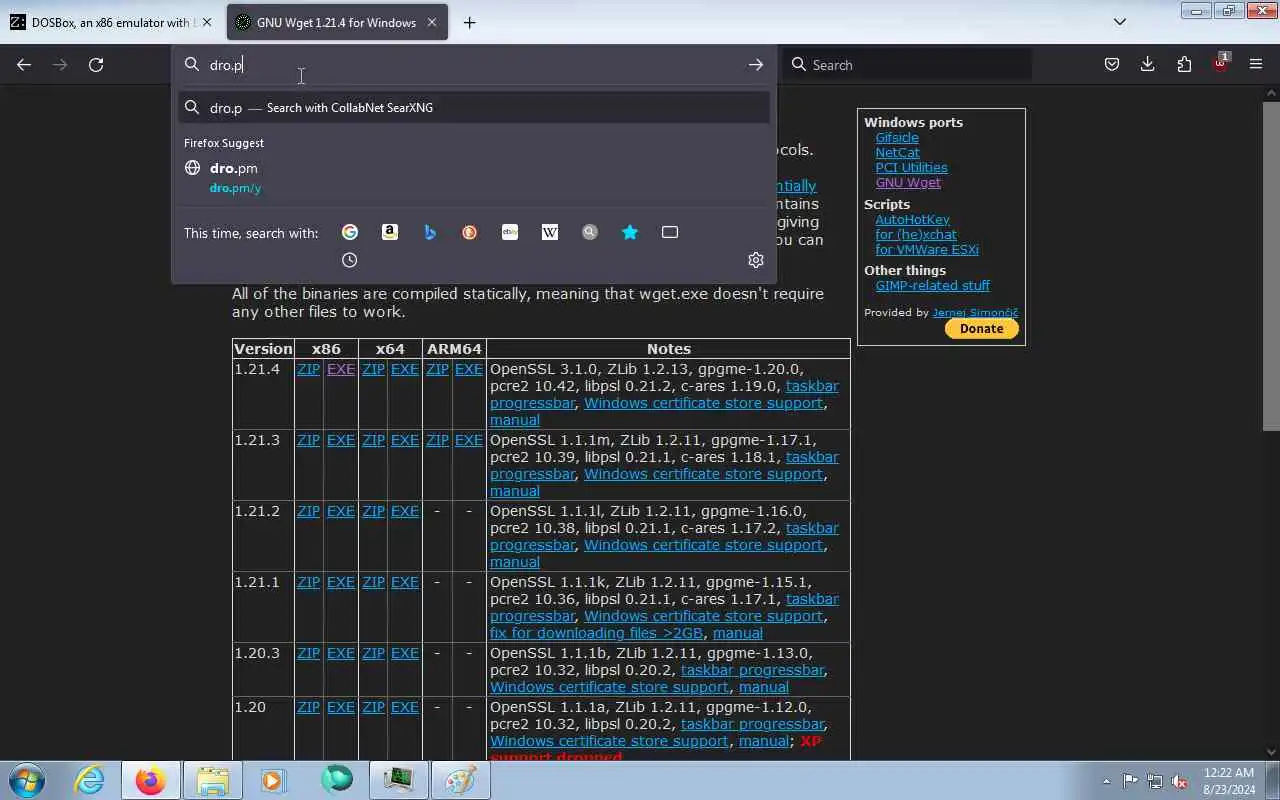The width and height of the screenshot is (1280, 800).
Task: Search this time with Bing
Action: coord(430,232)
